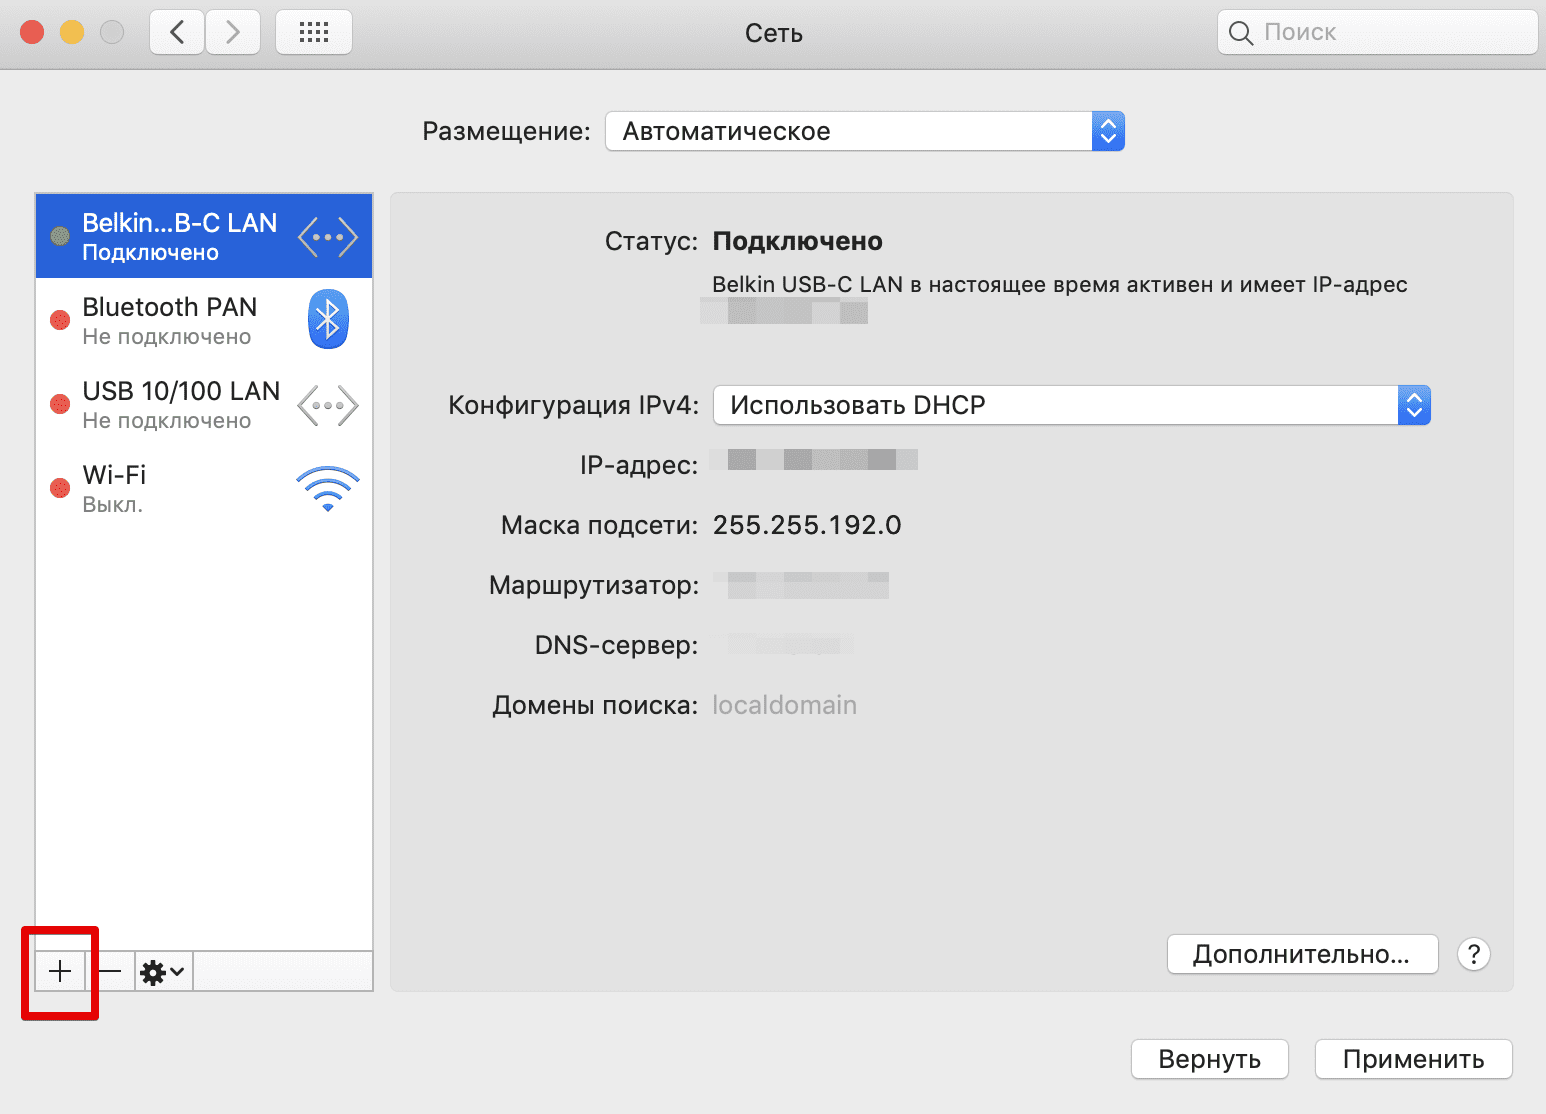Click the plus button to add a service
The height and width of the screenshot is (1114, 1546).
click(x=60, y=971)
